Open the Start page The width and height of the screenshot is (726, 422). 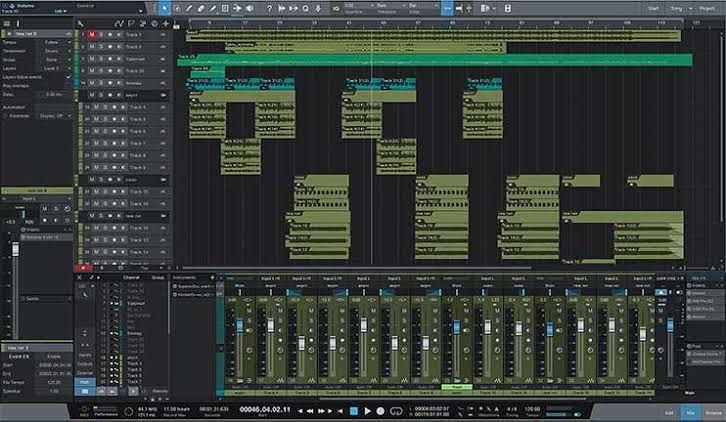point(653,8)
